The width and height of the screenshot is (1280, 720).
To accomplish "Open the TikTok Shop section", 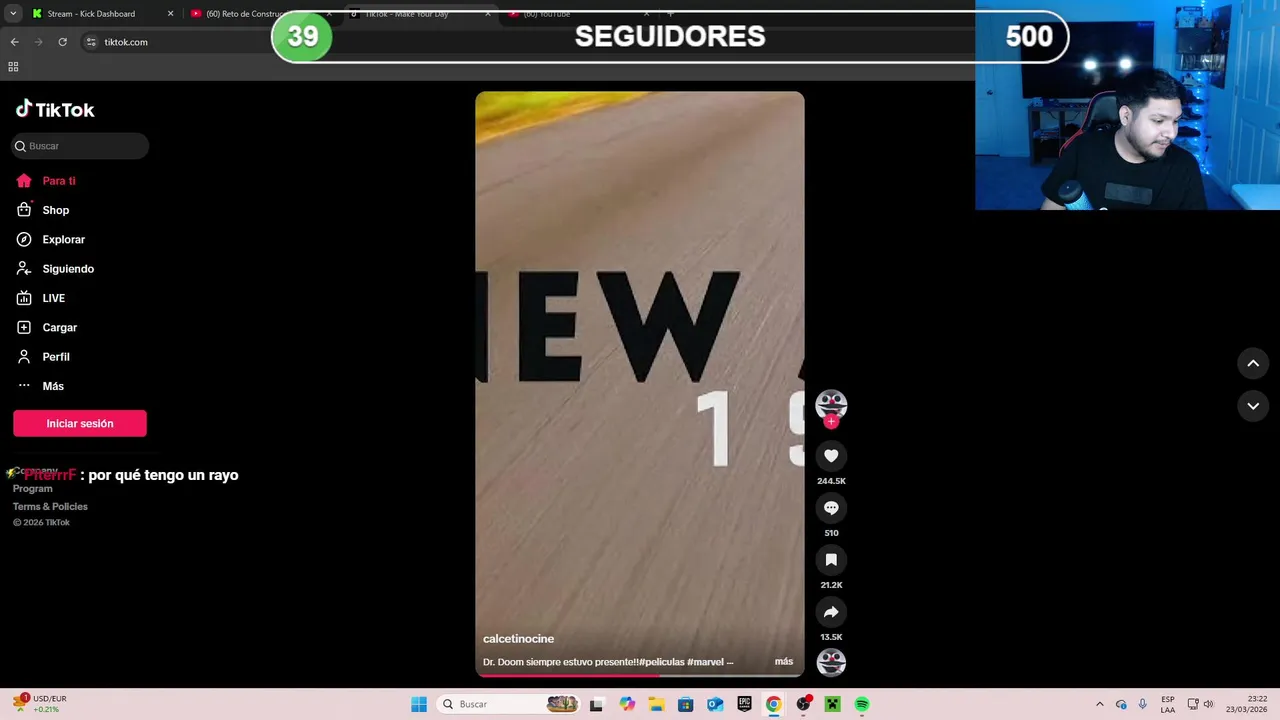I will 43,210.
